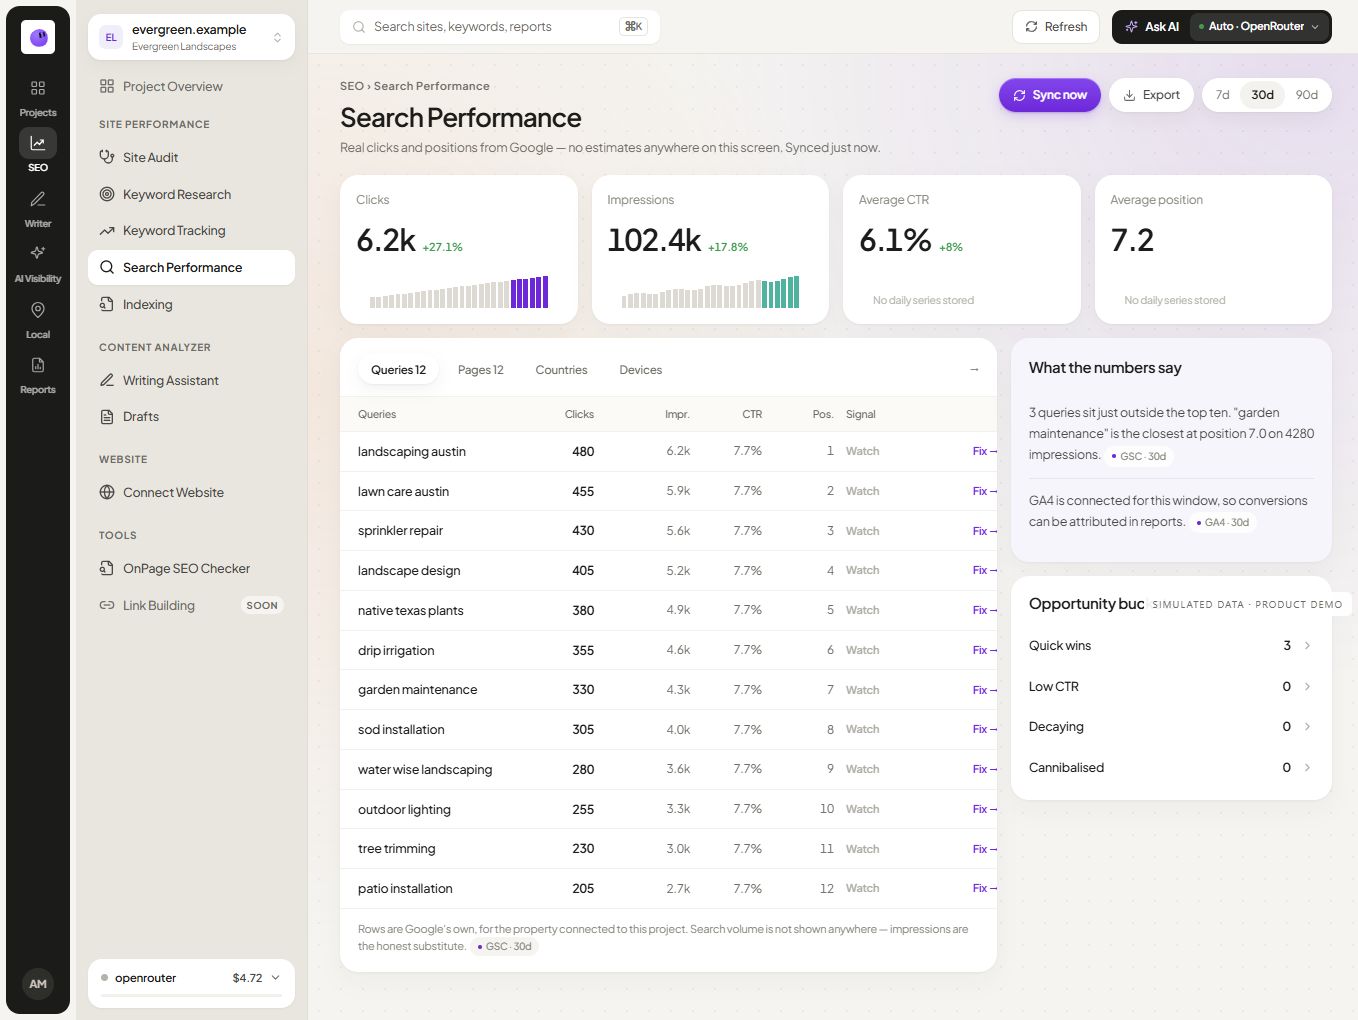Image resolution: width=1358 pixels, height=1020 pixels.
Task: Open the Devices tab
Action: click(x=641, y=370)
